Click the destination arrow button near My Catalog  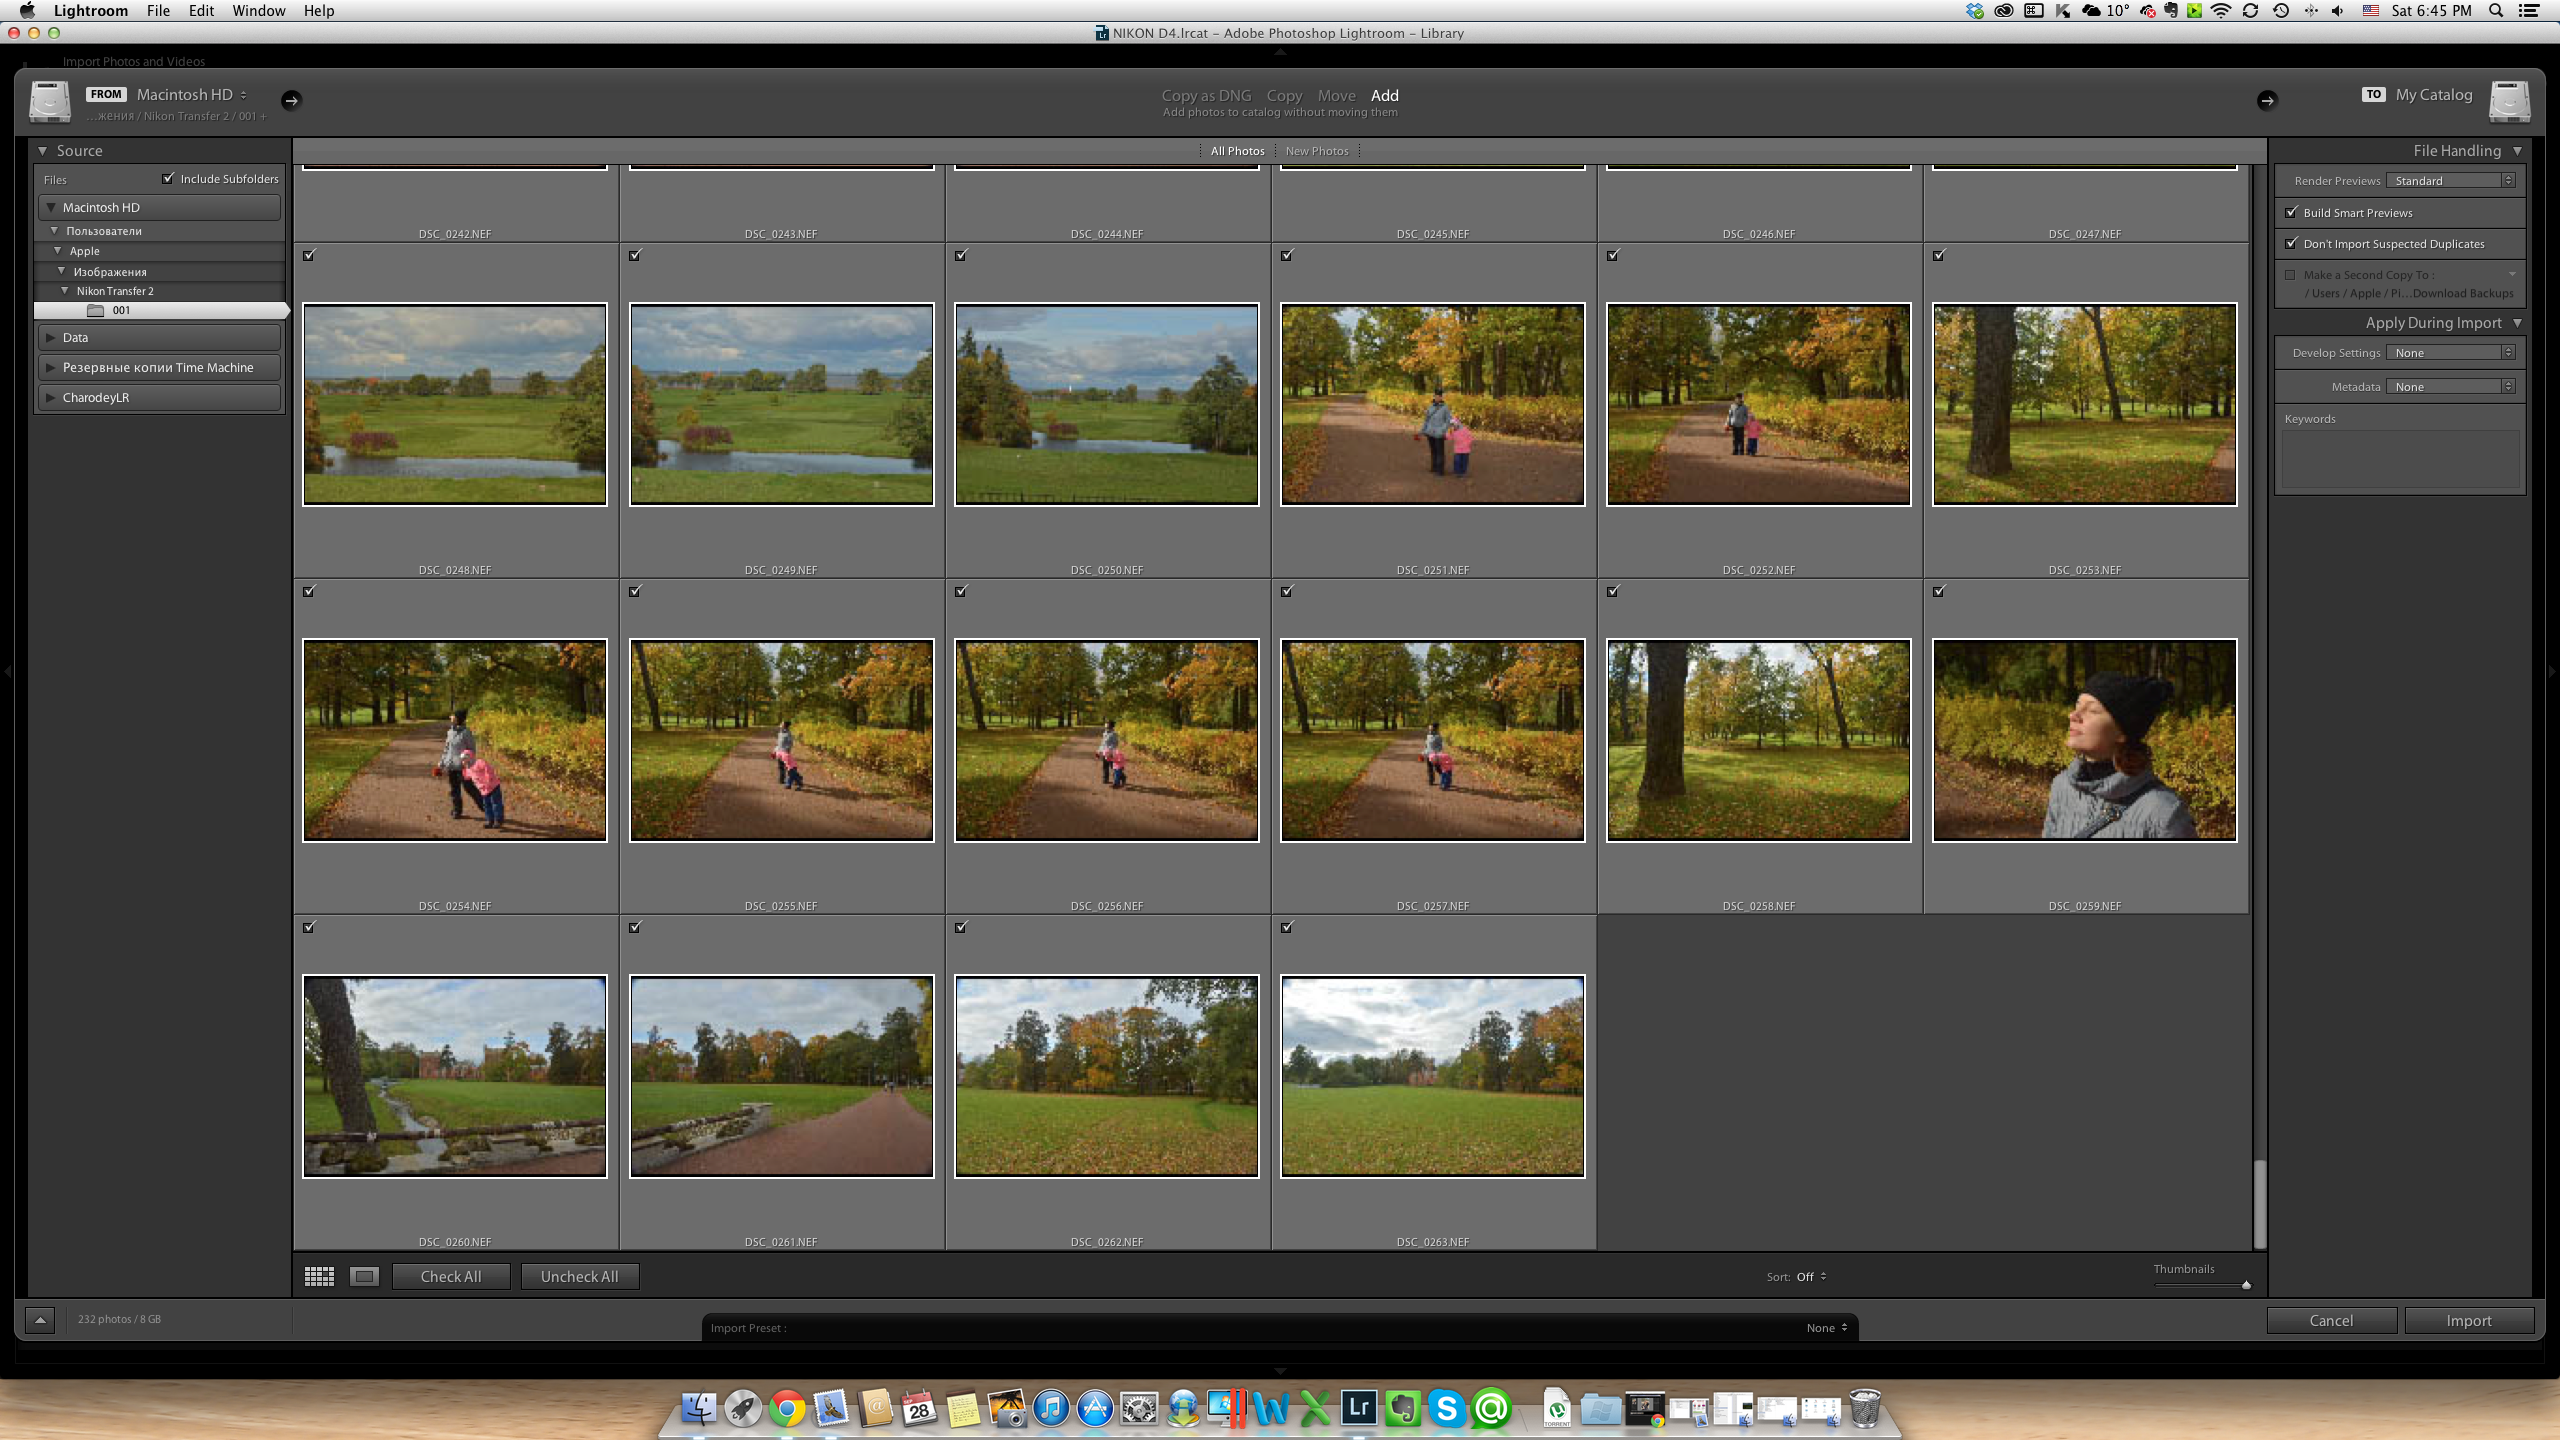(2266, 100)
